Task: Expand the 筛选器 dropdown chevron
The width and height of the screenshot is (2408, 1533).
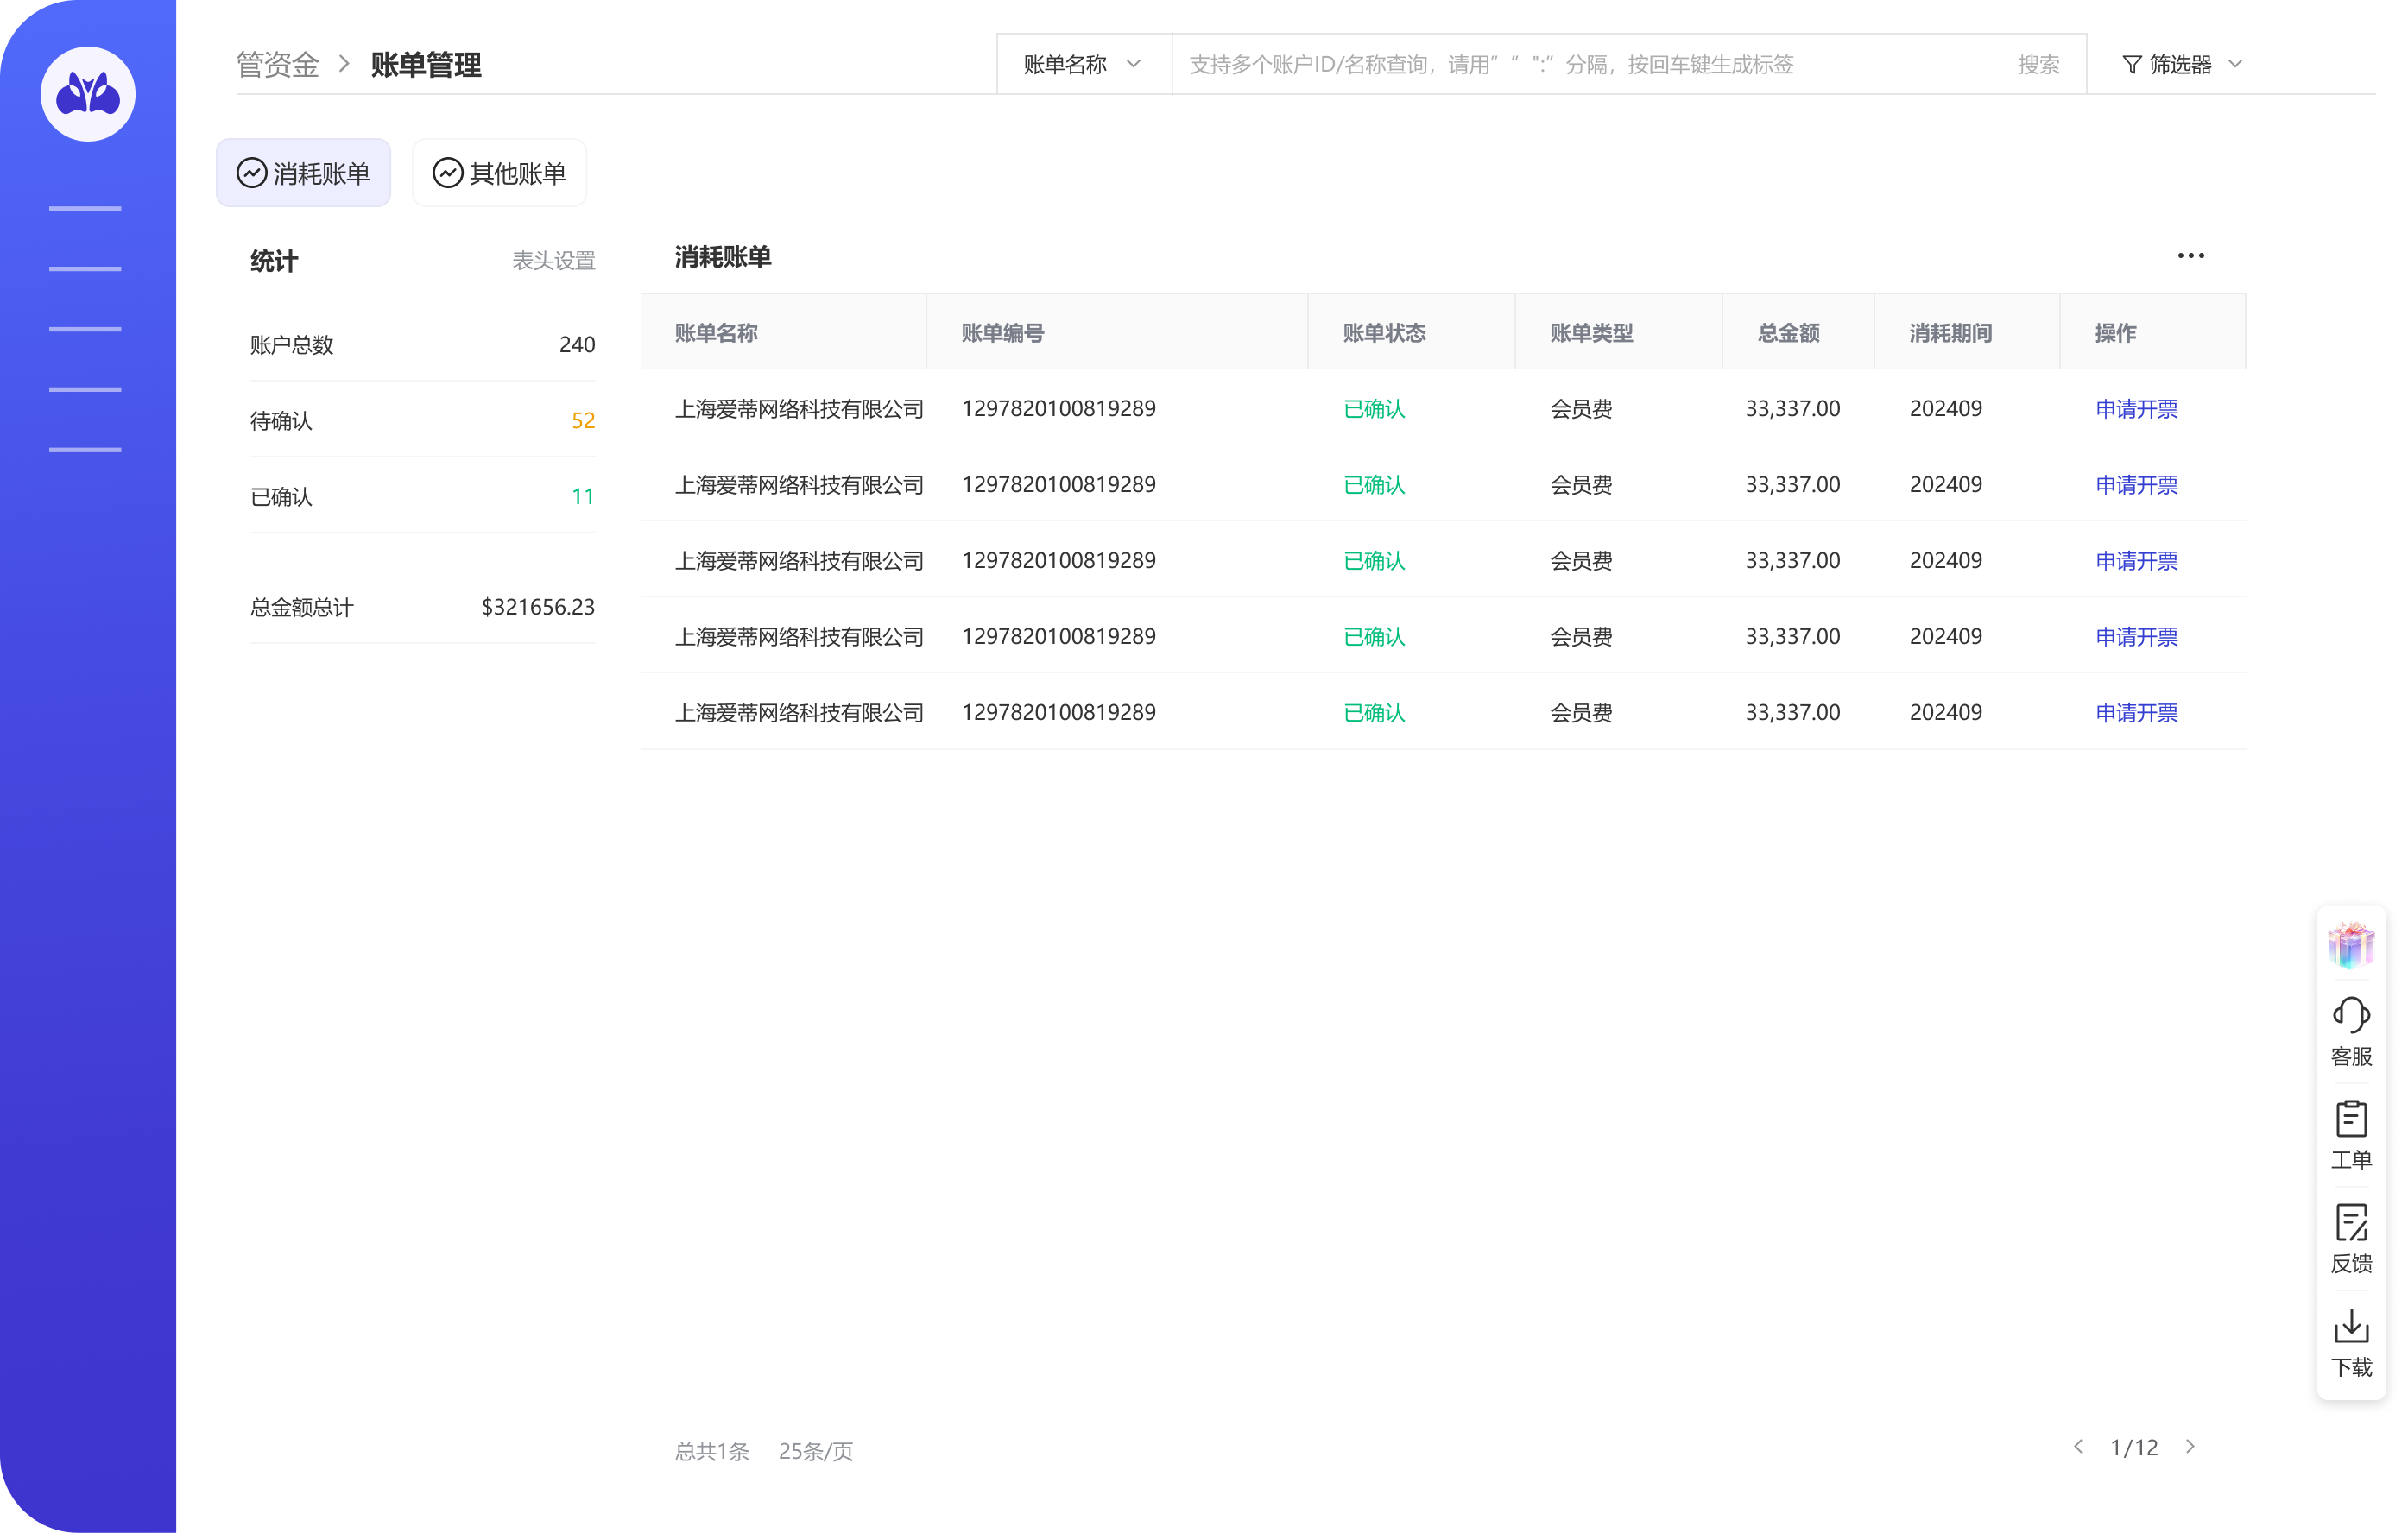Action: coord(2236,65)
